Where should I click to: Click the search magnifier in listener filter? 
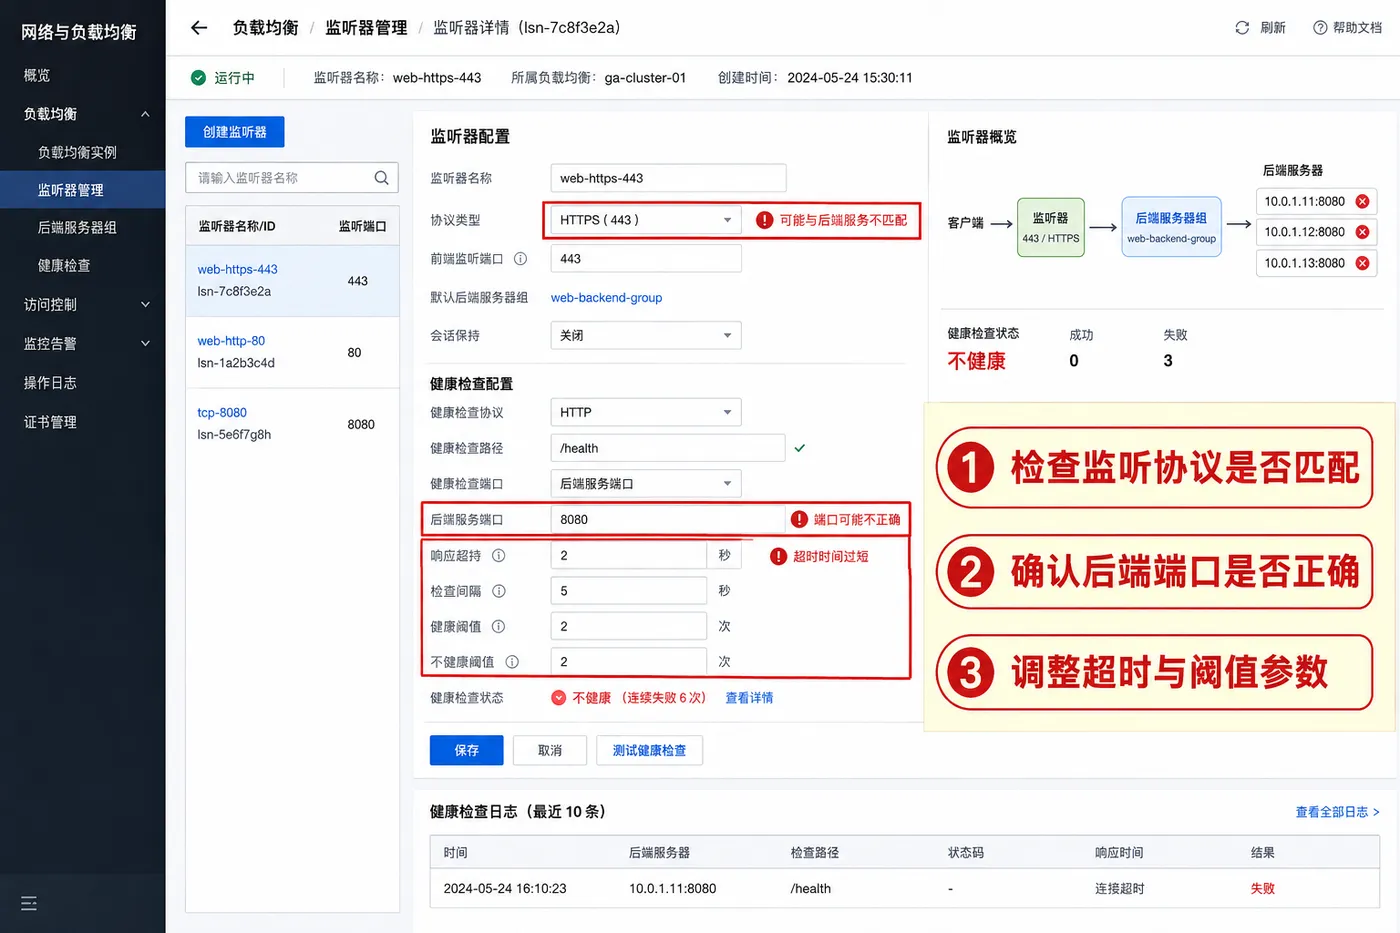pyautogui.click(x=381, y=178)
